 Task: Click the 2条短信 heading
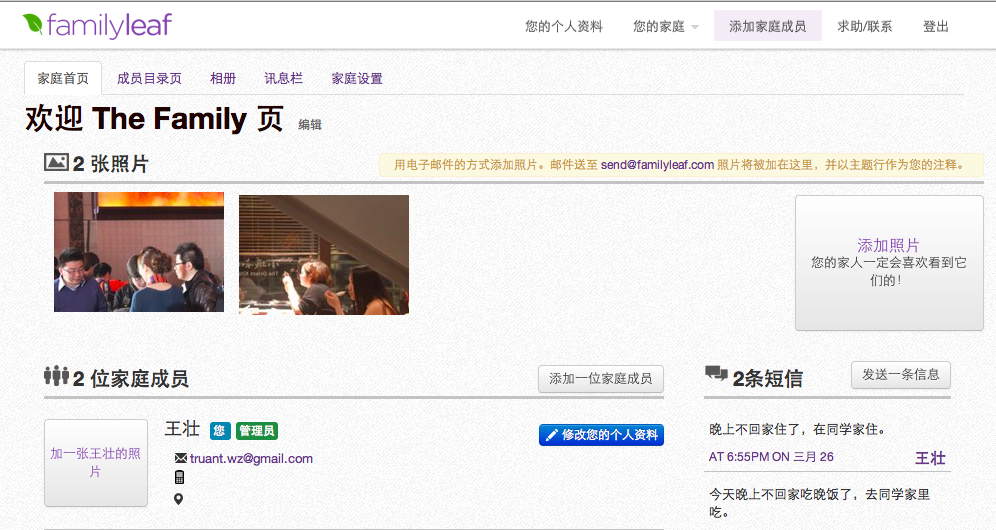pyautogui.click(x=768, y=379)
